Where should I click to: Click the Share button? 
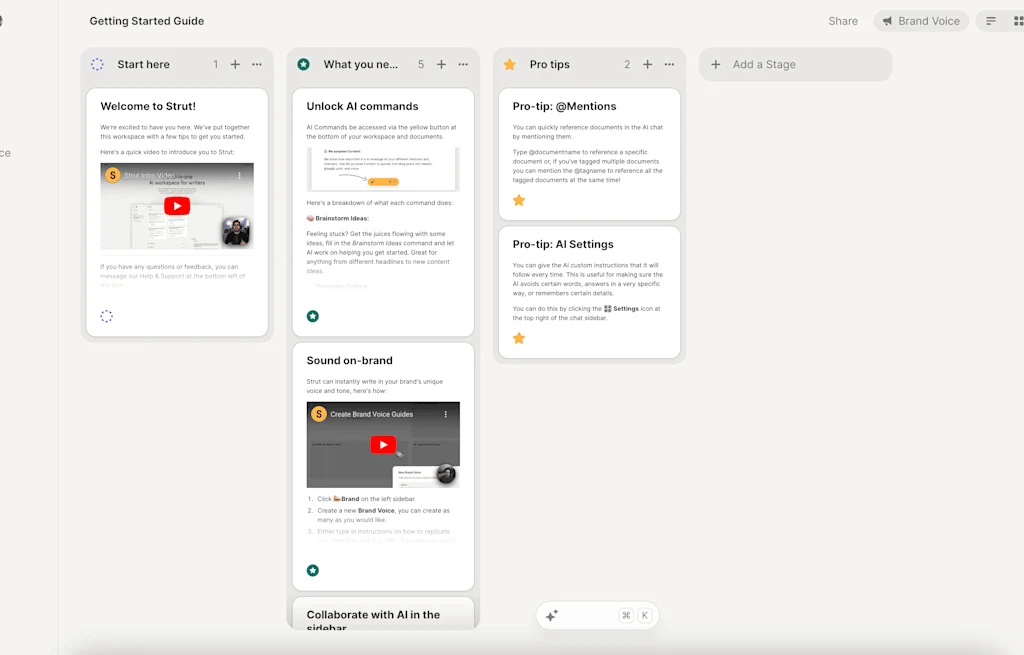(843, 21)
